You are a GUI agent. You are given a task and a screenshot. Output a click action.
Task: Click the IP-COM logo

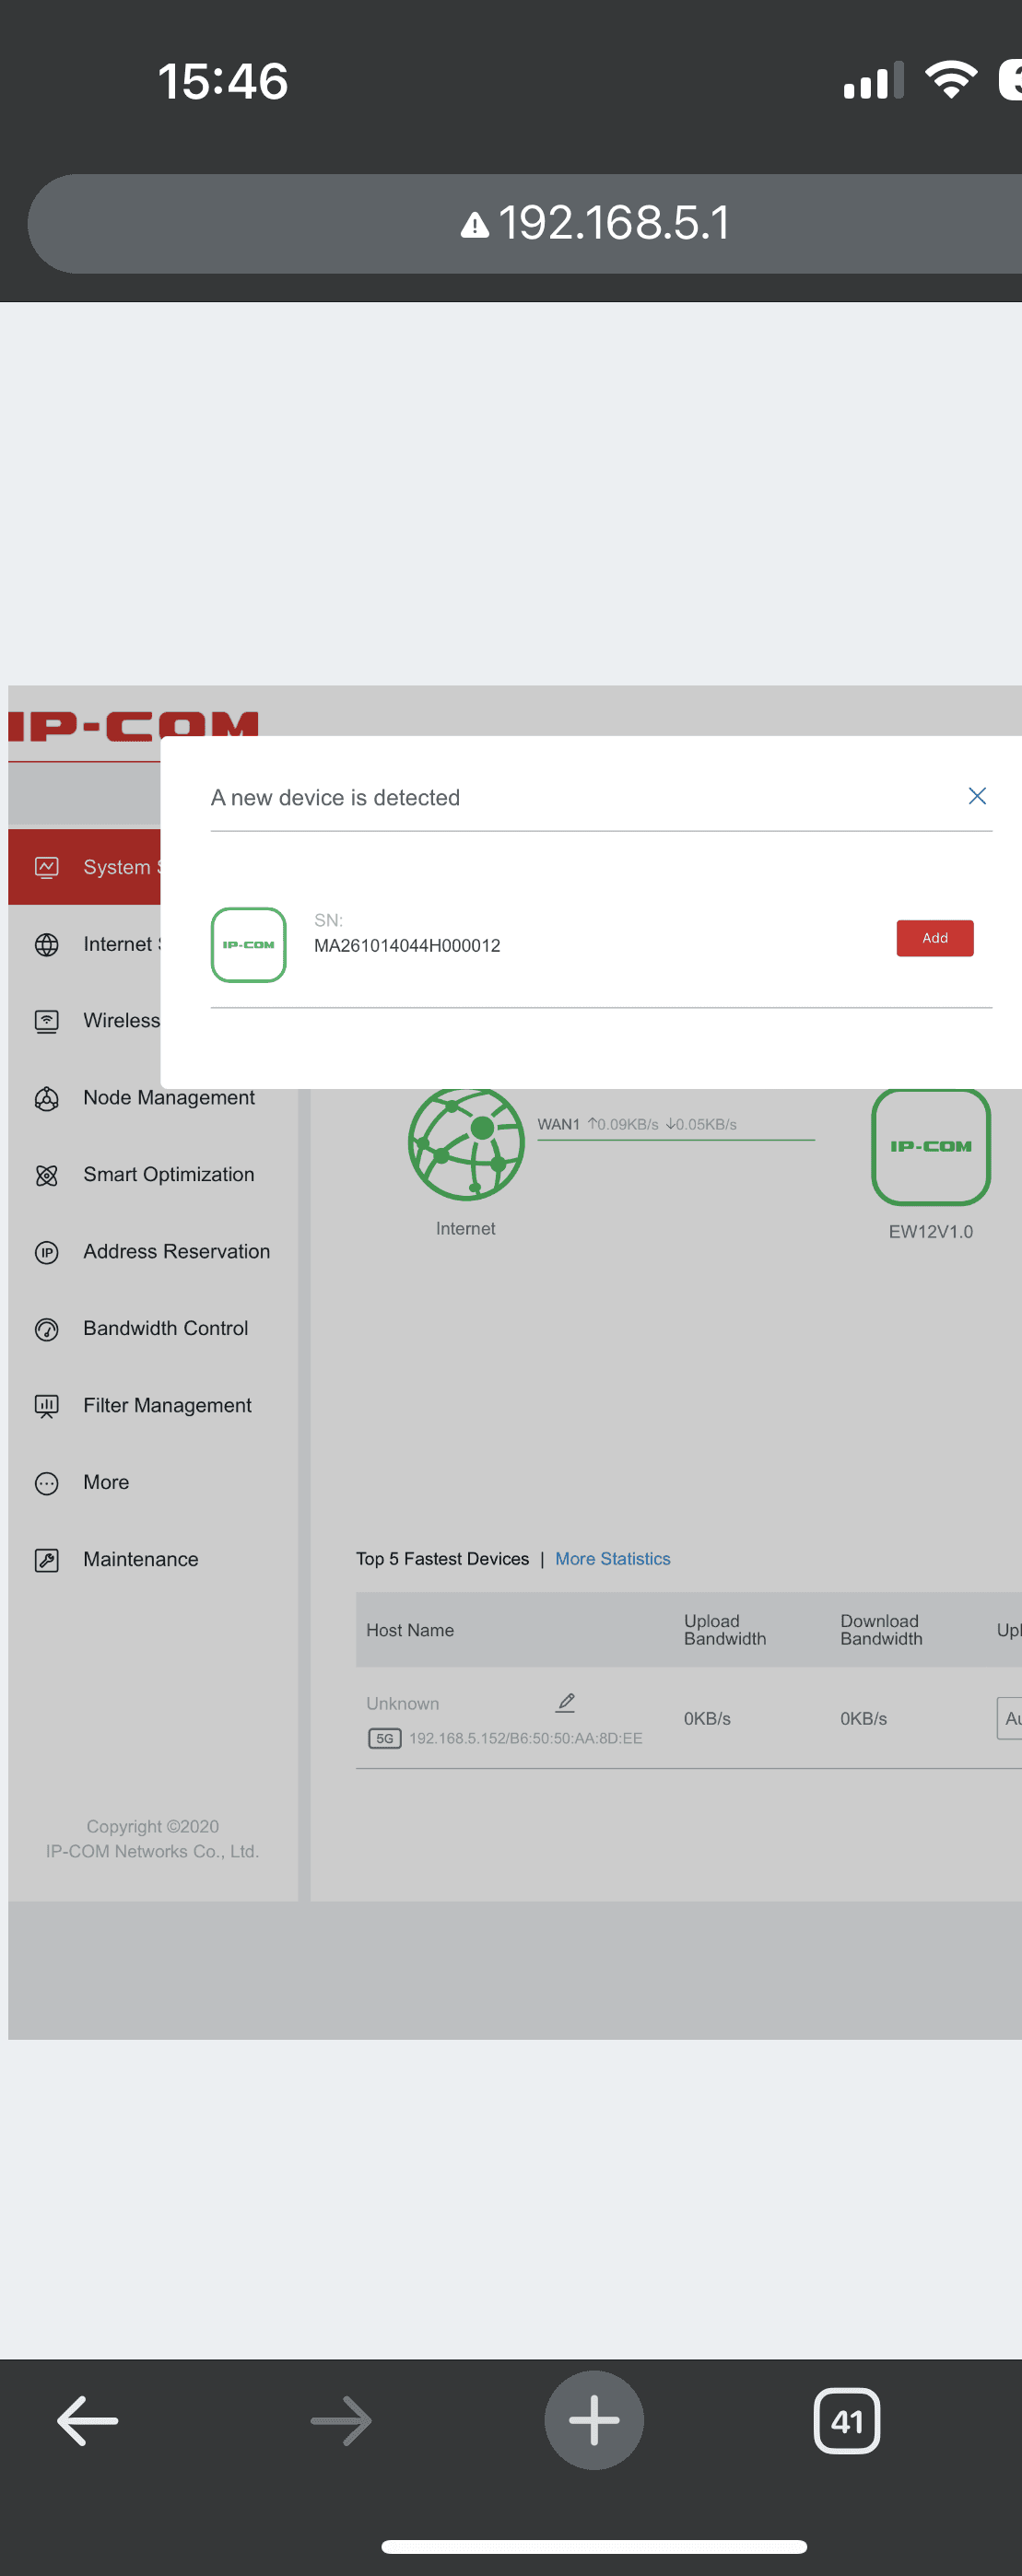(134, 725)
